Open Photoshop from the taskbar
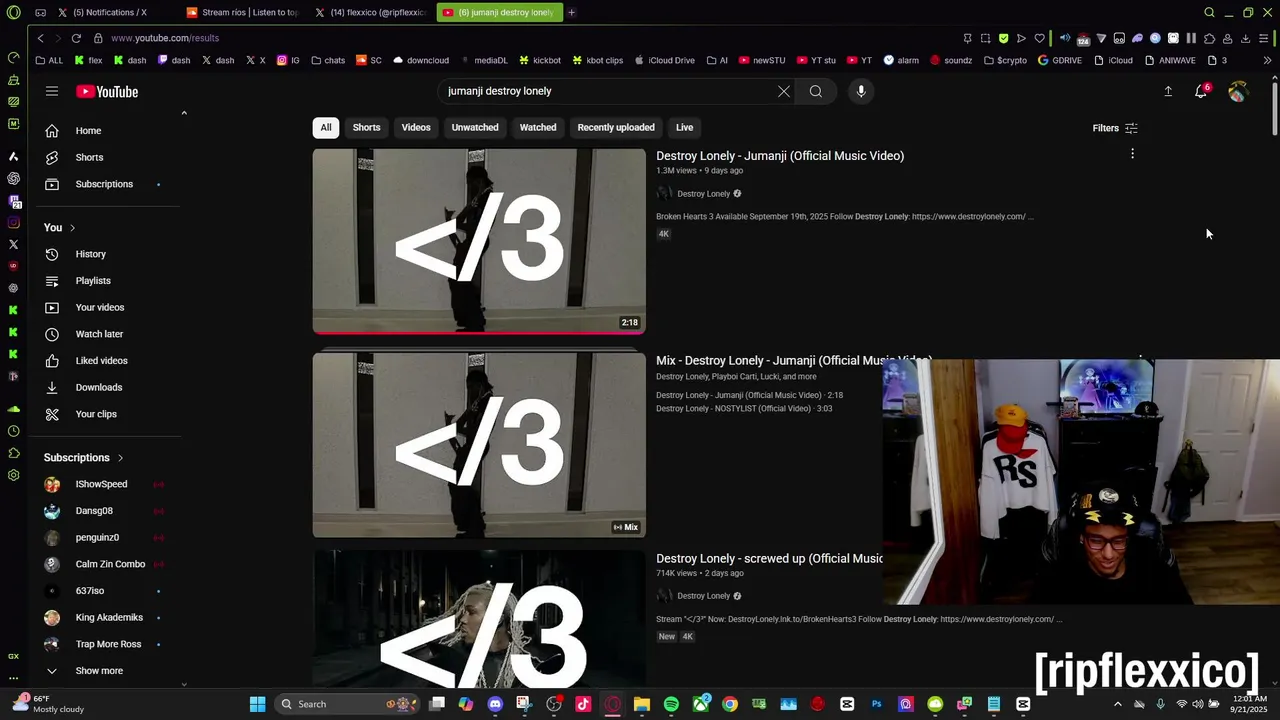This screenshot has height=720, width=1280. [877, 704]
